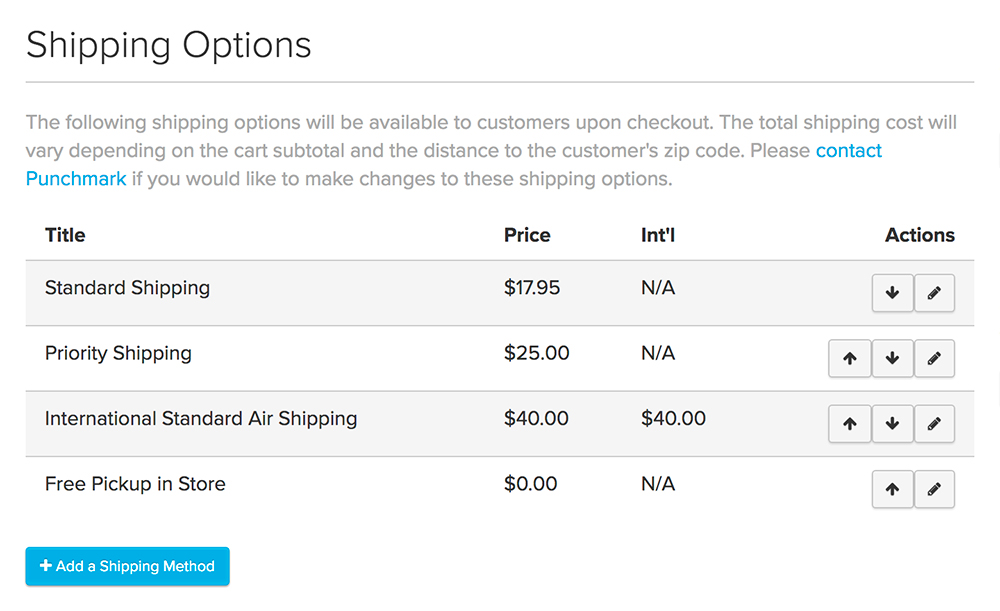
Task: Edit the Priority Shipping option
Action: pyautogui.click(x=934, y=359)
